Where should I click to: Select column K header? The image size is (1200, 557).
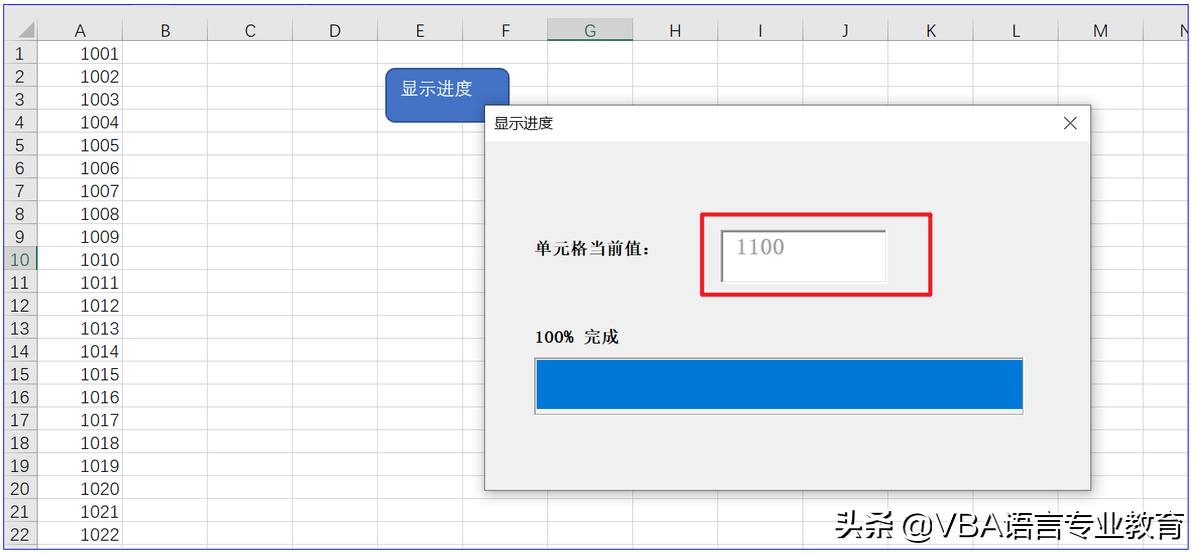(x=930, y=31)
